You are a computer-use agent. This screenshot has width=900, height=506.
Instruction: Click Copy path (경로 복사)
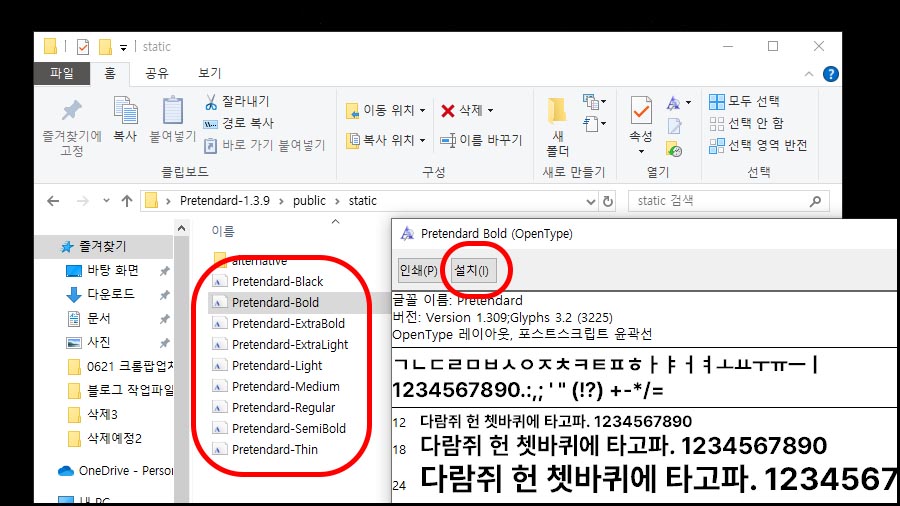(x=239, y=123)
